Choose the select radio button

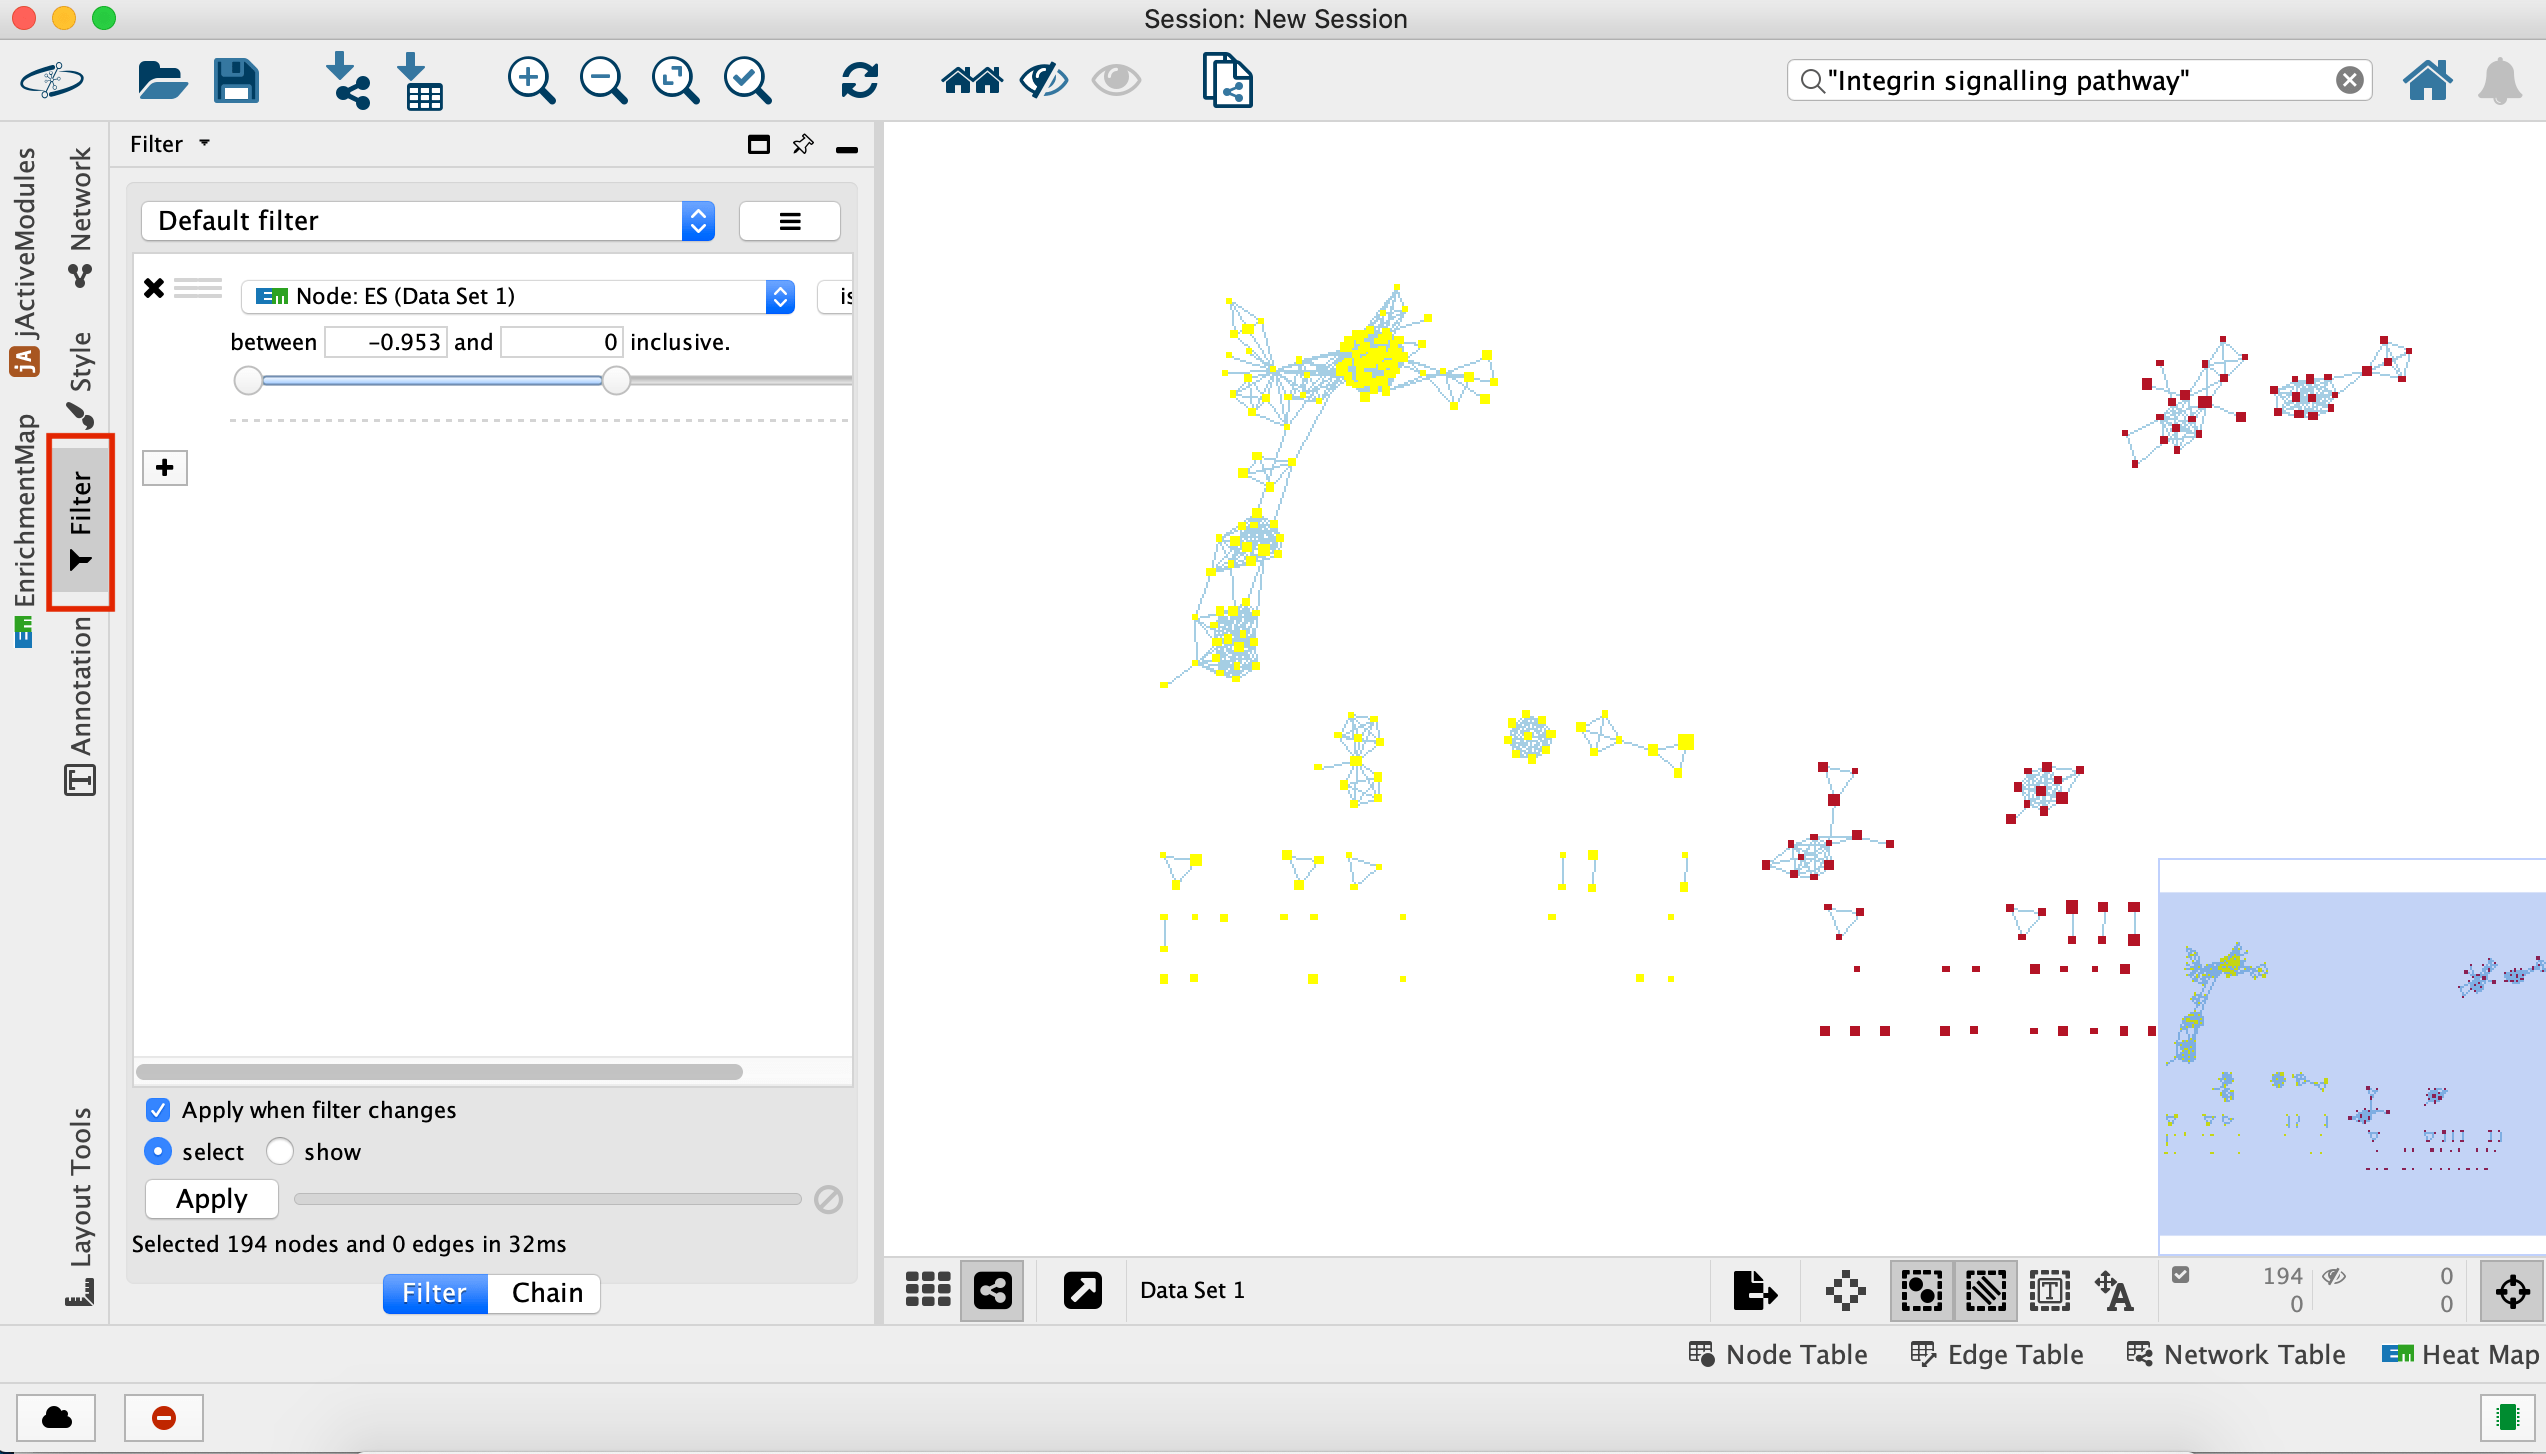pyautogui.click(x=158, y=1152)
